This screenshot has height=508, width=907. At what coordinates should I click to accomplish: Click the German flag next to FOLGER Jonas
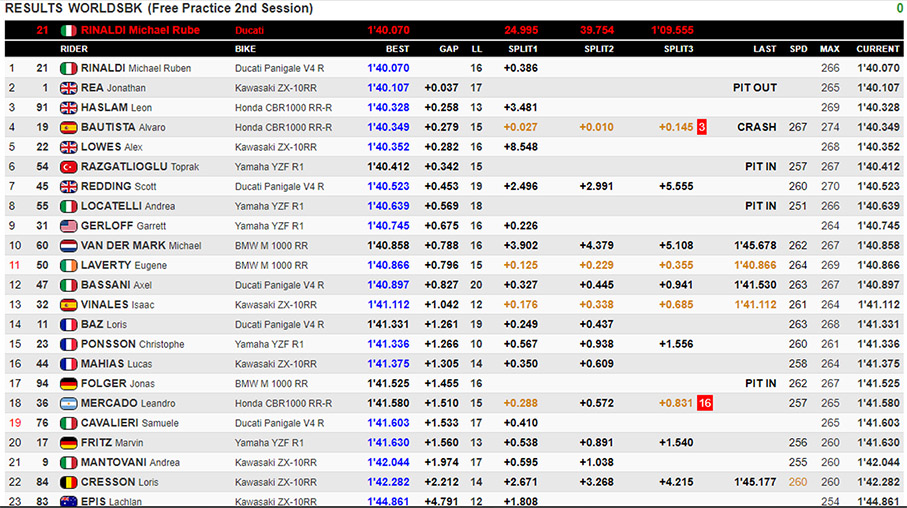[68, 384]
